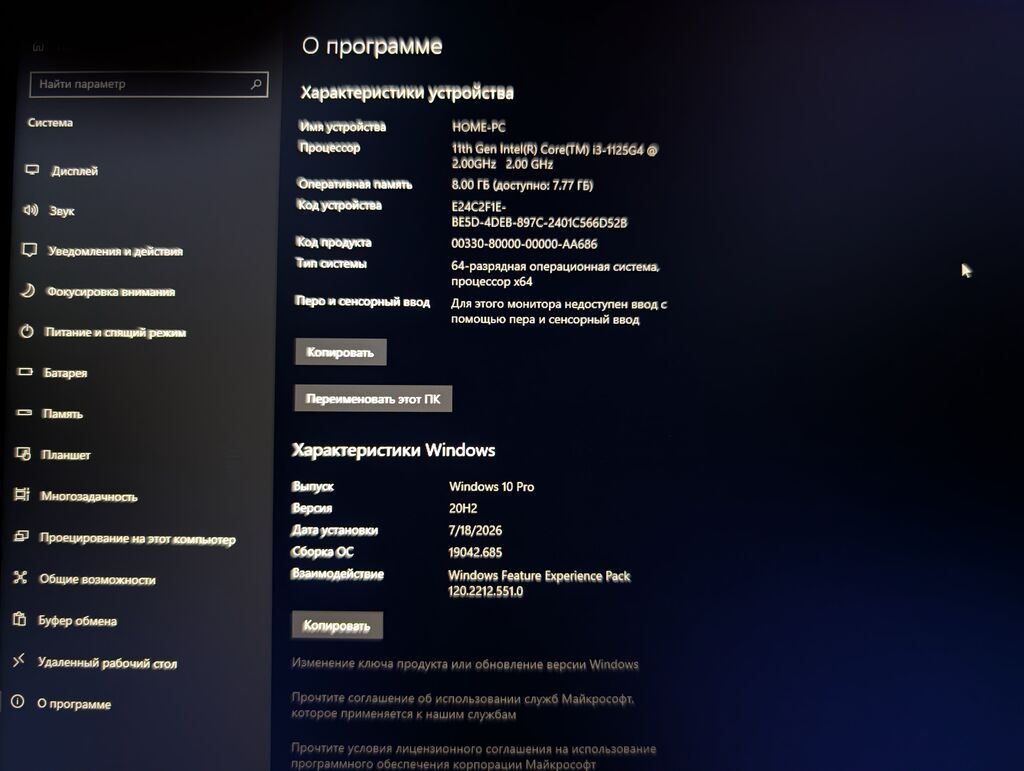The height and width of the screenshot is (771, 1024).
Task: Click the Sound speaker icon
Action: click(31, 210)
